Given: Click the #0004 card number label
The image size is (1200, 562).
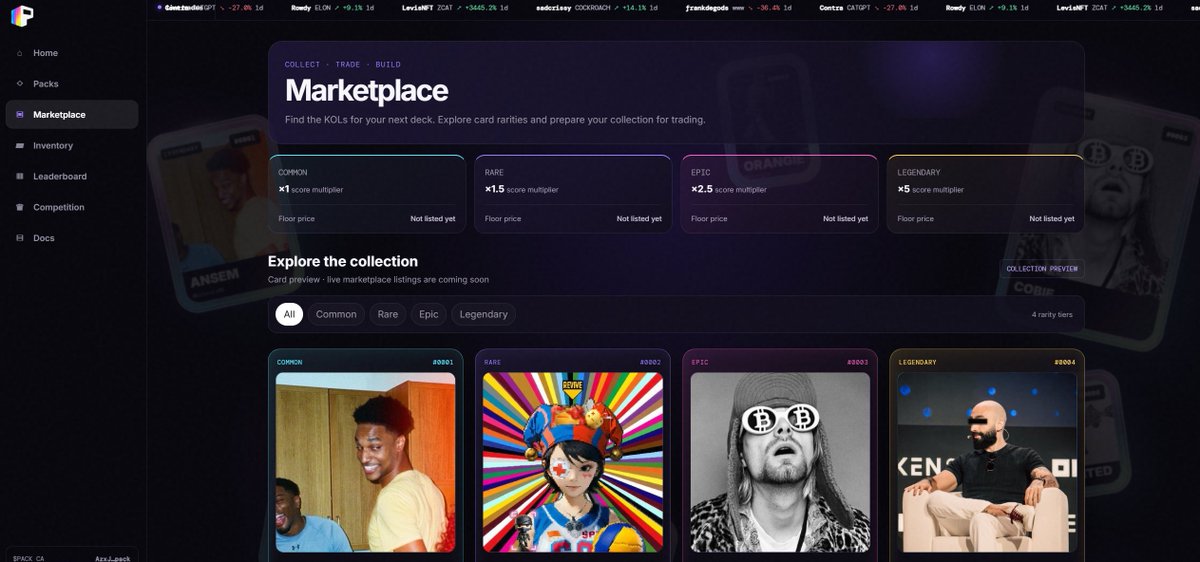Looking at the screenshot, I should click(x=1065, y=362).
